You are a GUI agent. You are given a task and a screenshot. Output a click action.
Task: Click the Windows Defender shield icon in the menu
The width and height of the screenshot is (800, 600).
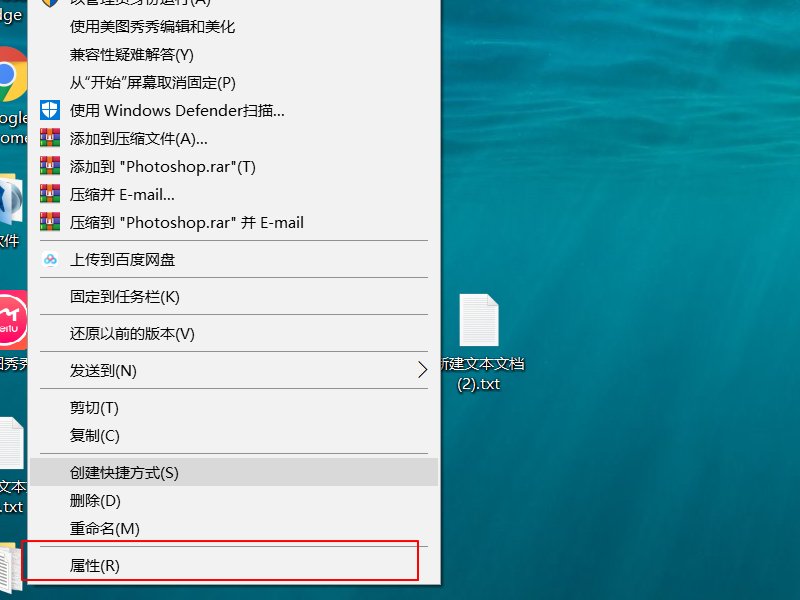(49, 110)
